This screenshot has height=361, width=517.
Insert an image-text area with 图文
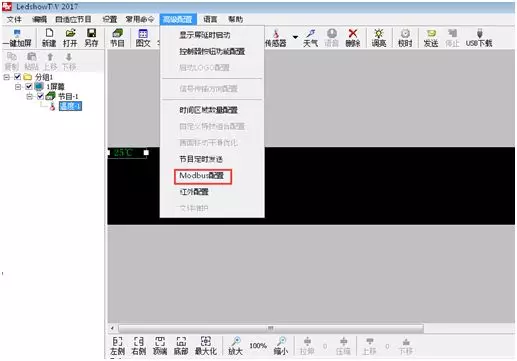coord(143,38)
